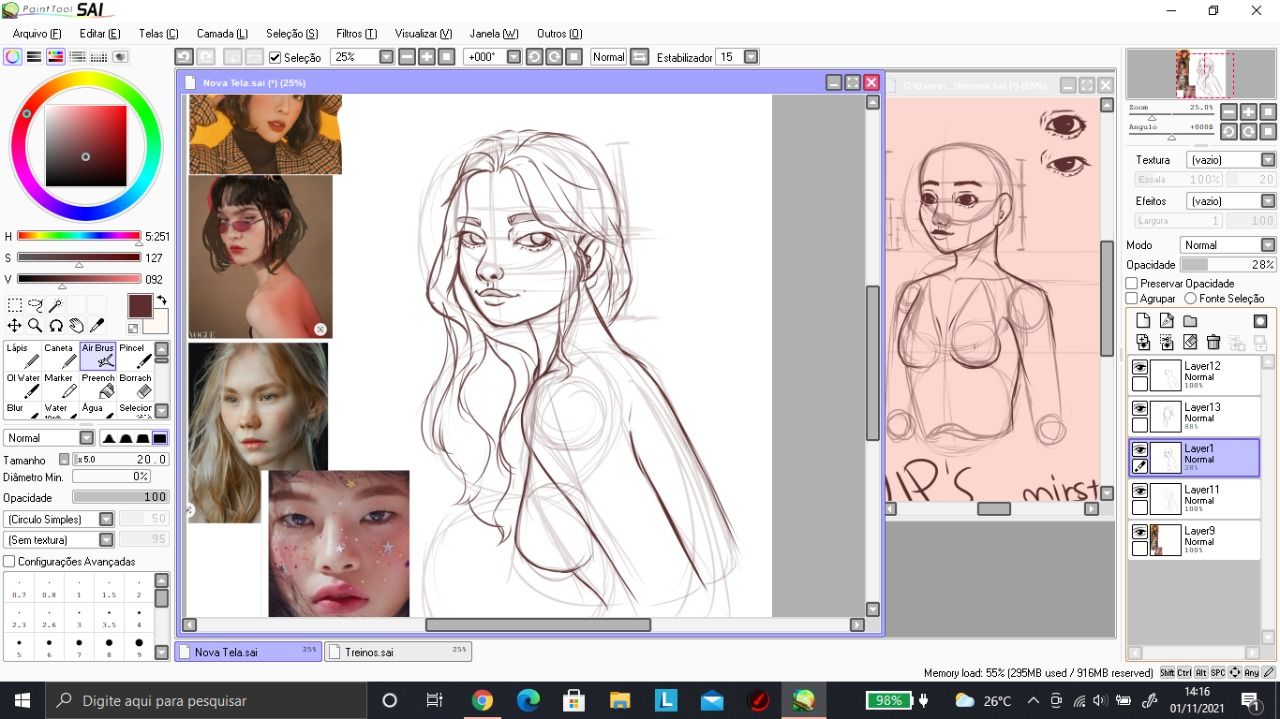Image resolution: width=1280 pixels, height=719 pixels.
Task: Click the Tamanho brush size field
Action: (120, 459)
